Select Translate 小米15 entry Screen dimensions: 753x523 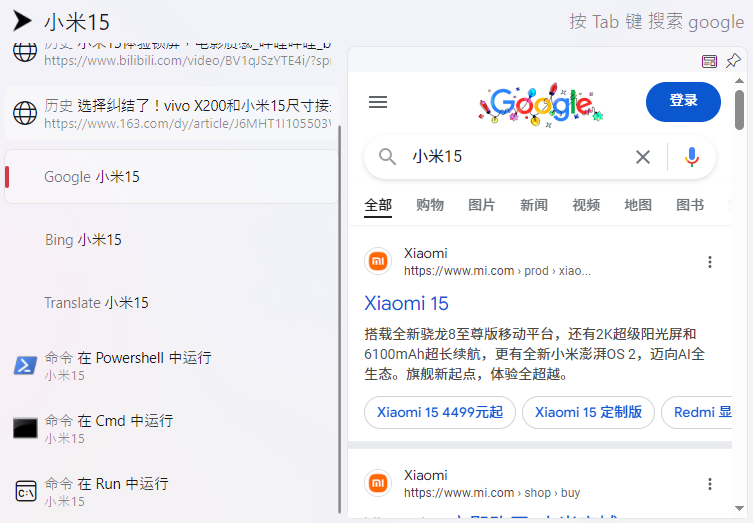coord(171,303)
